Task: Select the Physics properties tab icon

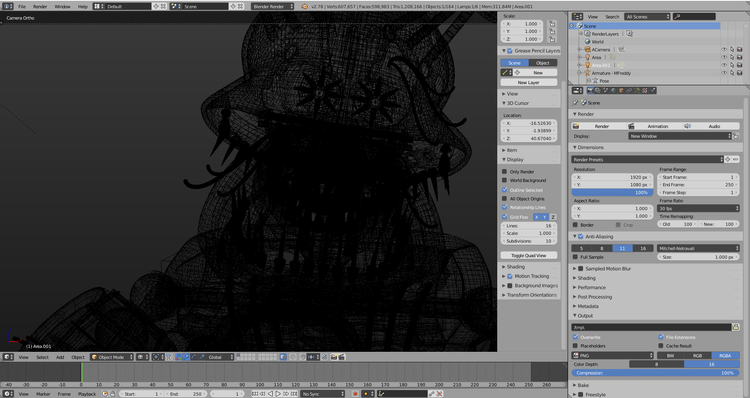Action: pos(652,90)
